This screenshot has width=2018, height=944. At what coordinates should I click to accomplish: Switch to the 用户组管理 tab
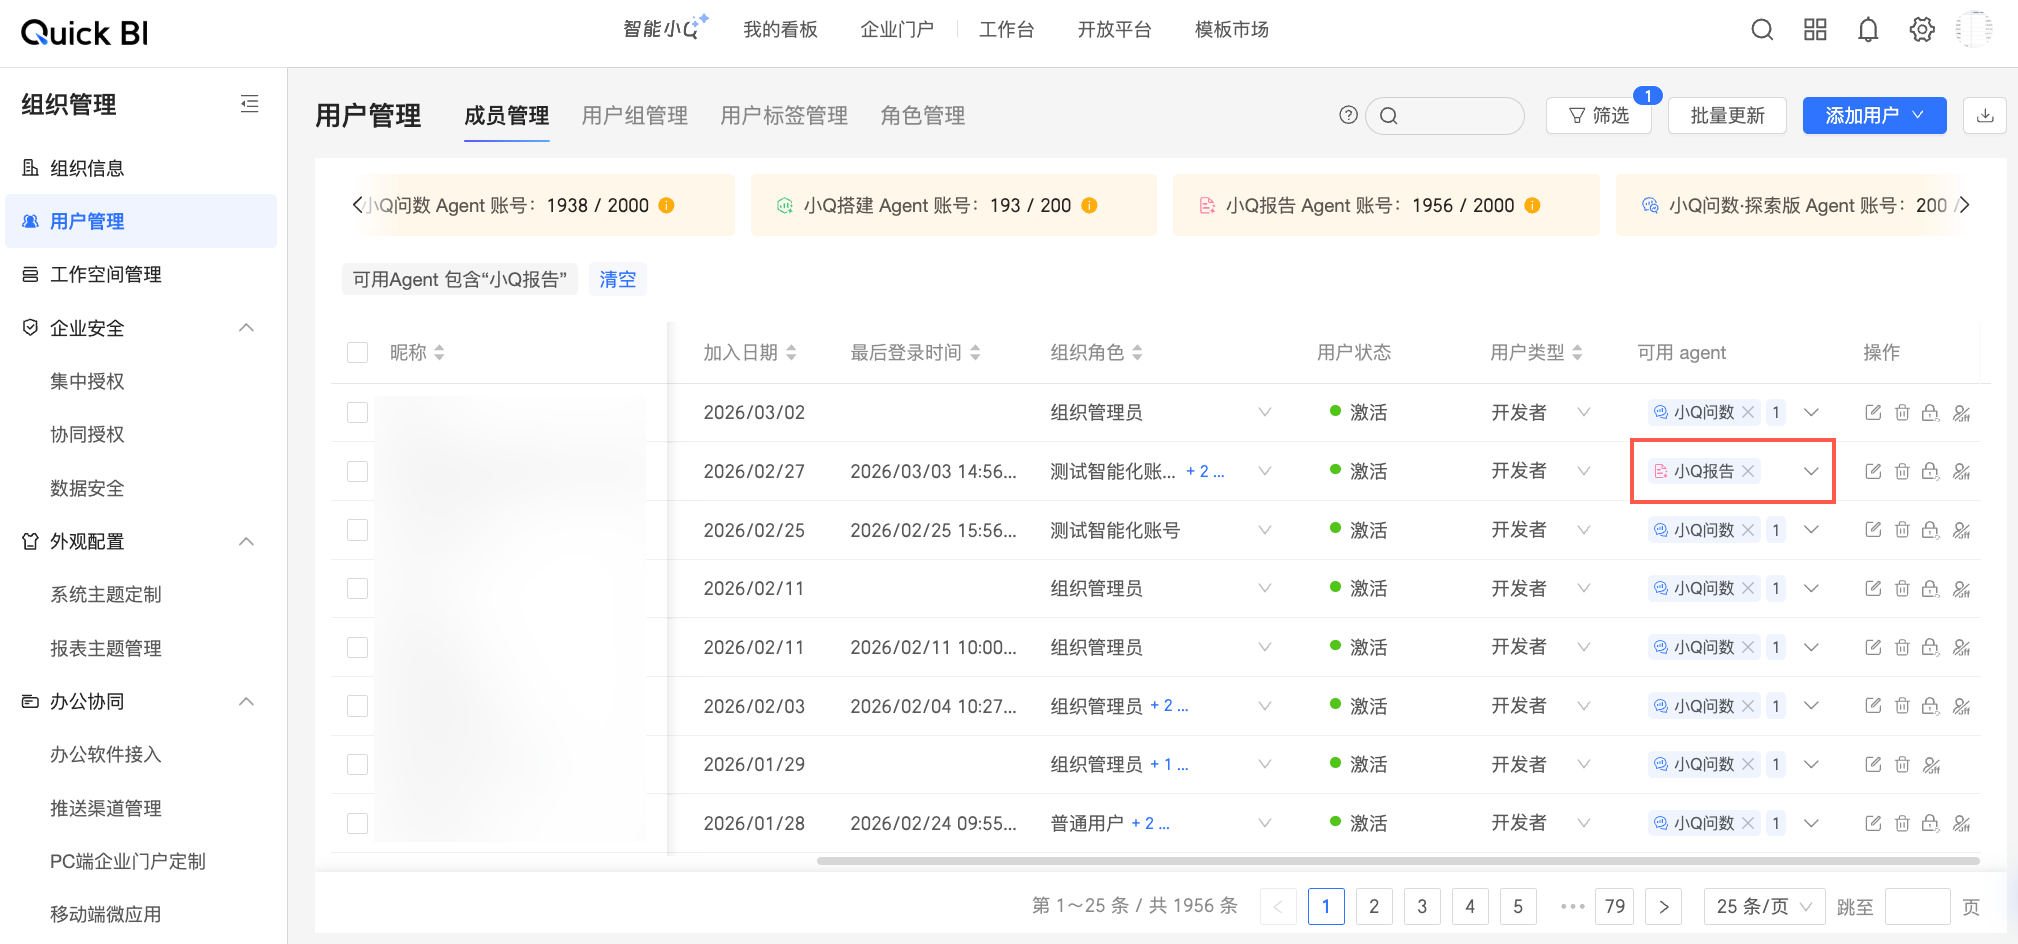(x=634, y=116)
